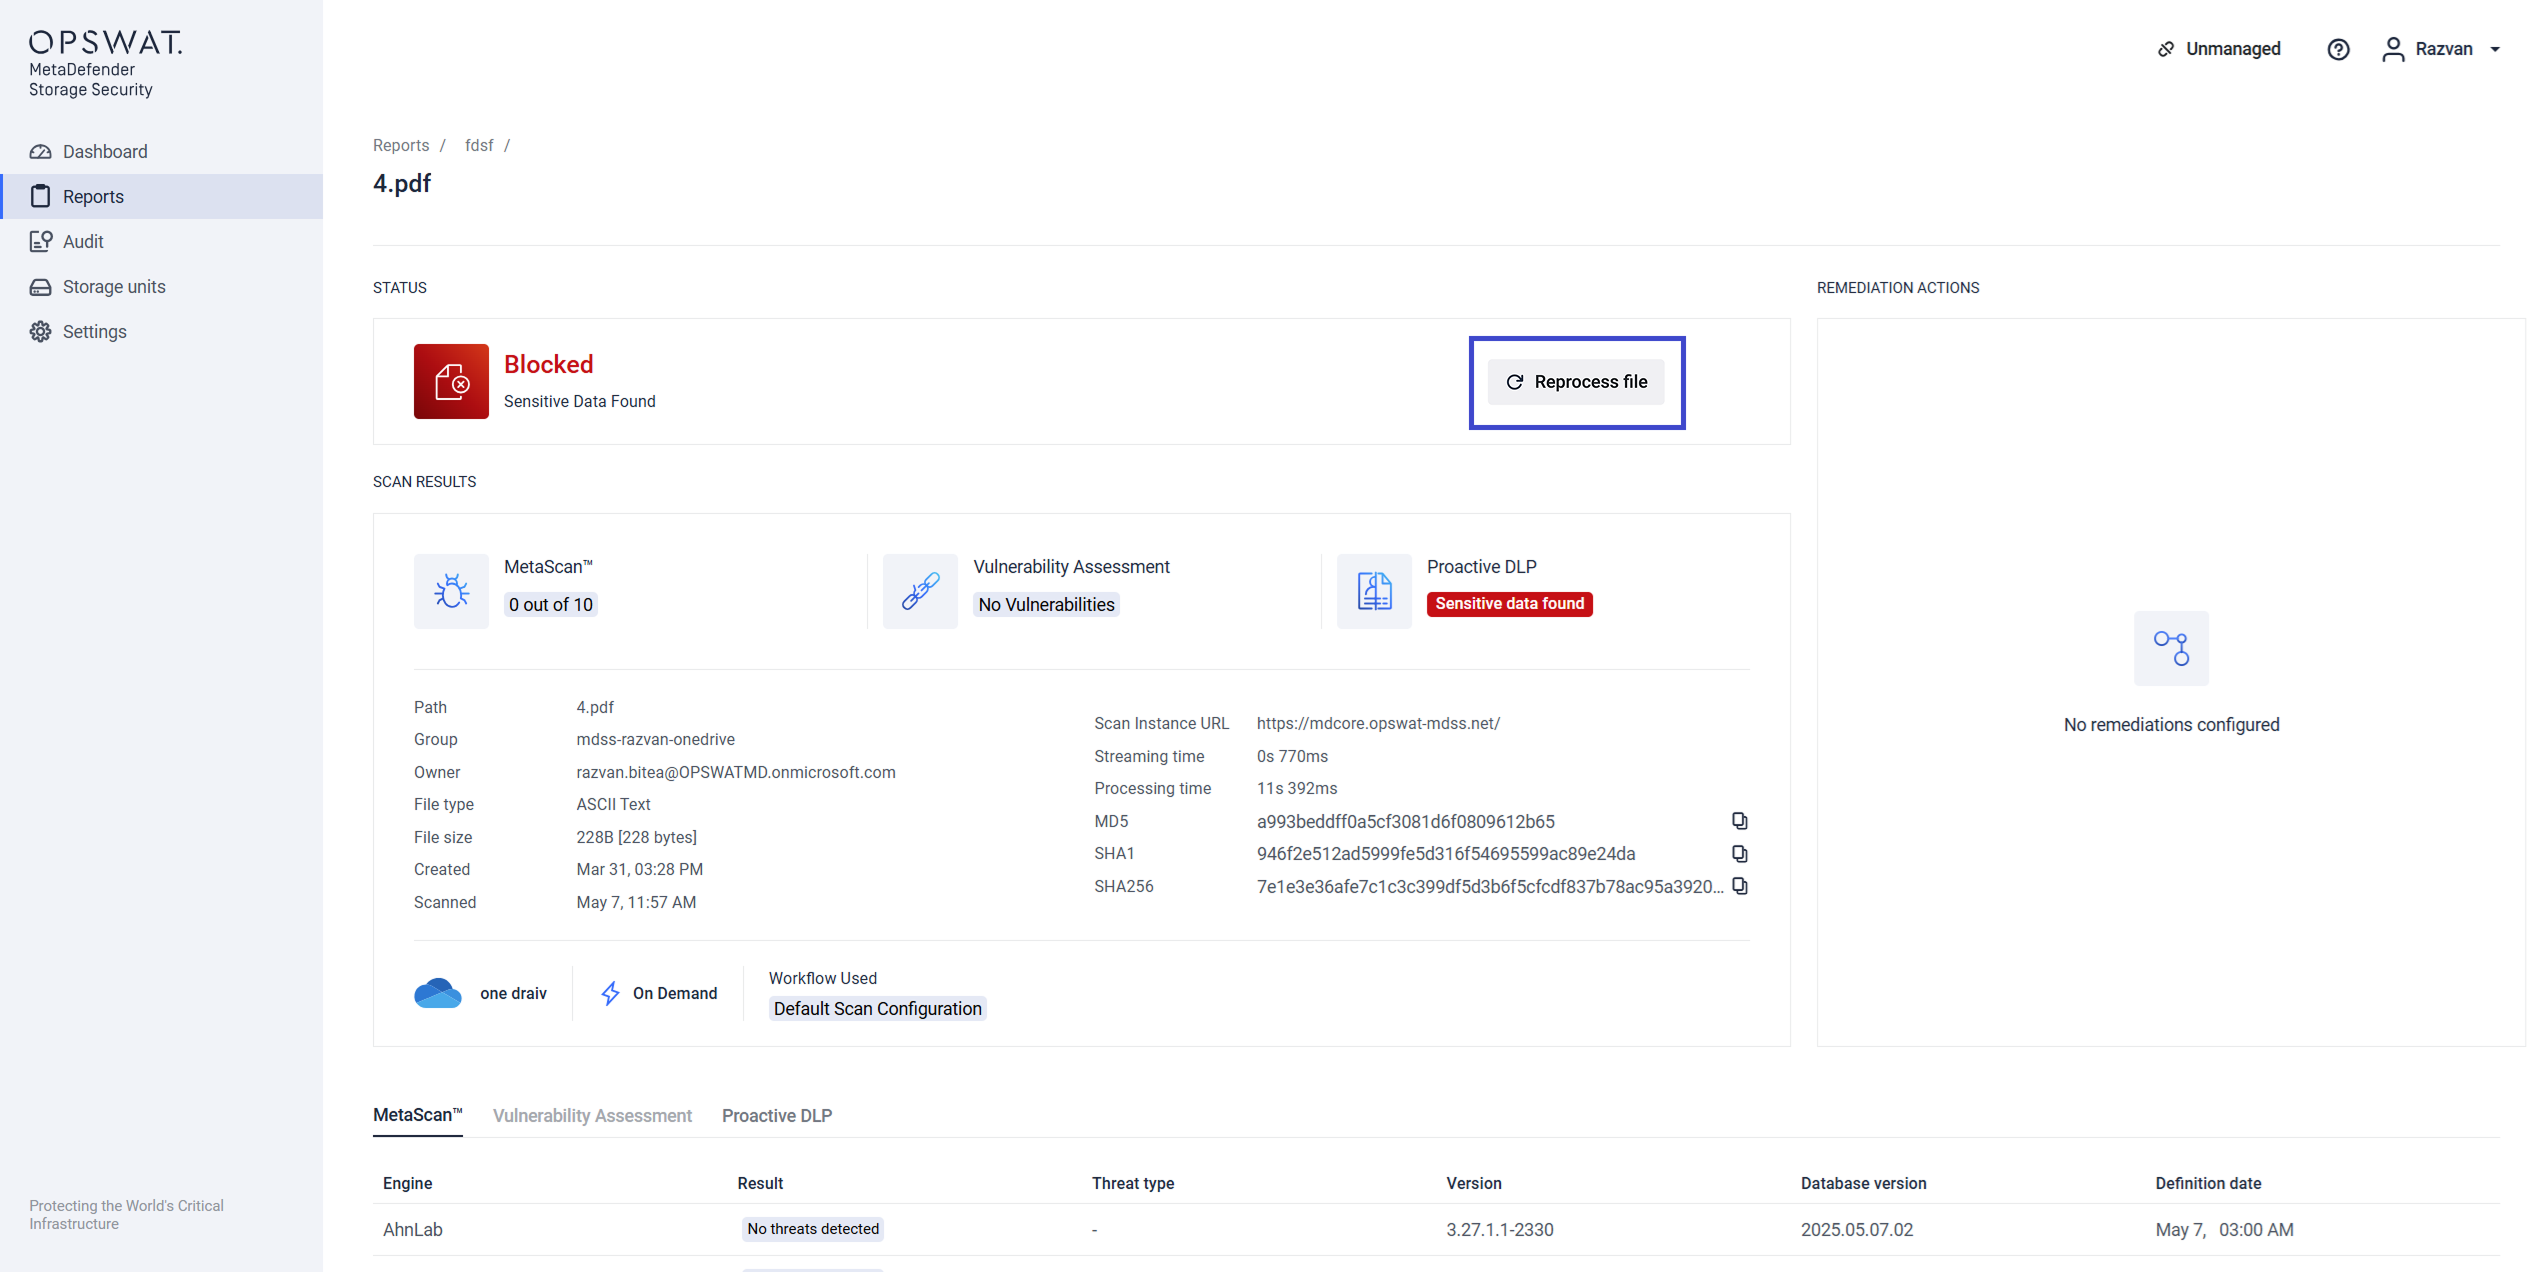Image resolution: width=2544 pixels, height=1272 pixels.
Task: Click AhnLab No threats detected badge
Action: (x=813, y=1229)
